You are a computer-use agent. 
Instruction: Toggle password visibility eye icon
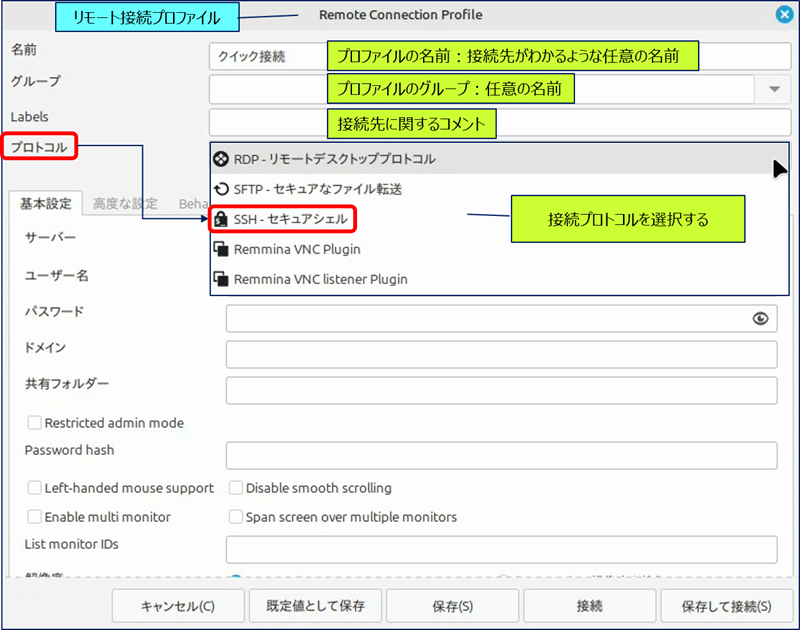click(x=760, y=319)
